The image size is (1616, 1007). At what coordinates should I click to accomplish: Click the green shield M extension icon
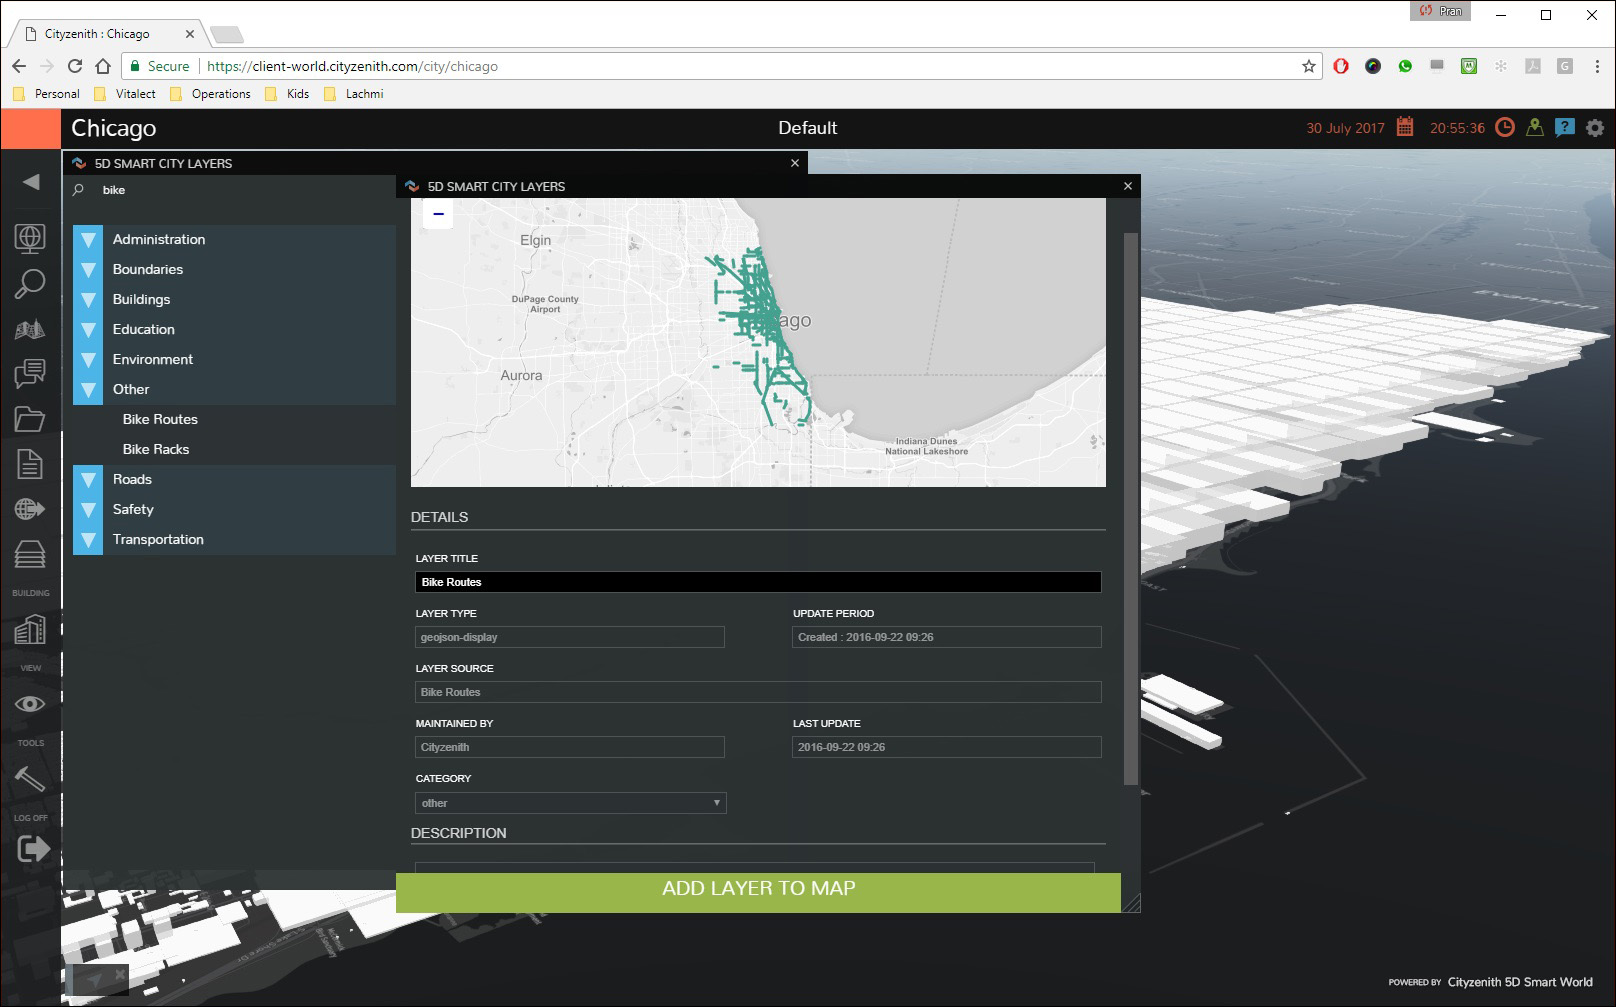point(1469,66)
